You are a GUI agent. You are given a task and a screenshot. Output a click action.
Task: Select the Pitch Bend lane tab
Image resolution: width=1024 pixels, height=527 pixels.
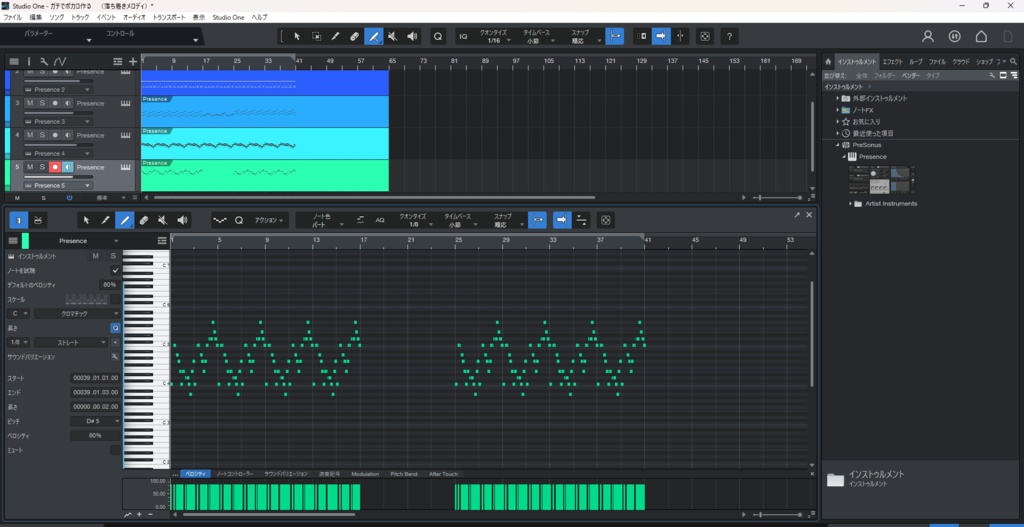tap(404, 474)
